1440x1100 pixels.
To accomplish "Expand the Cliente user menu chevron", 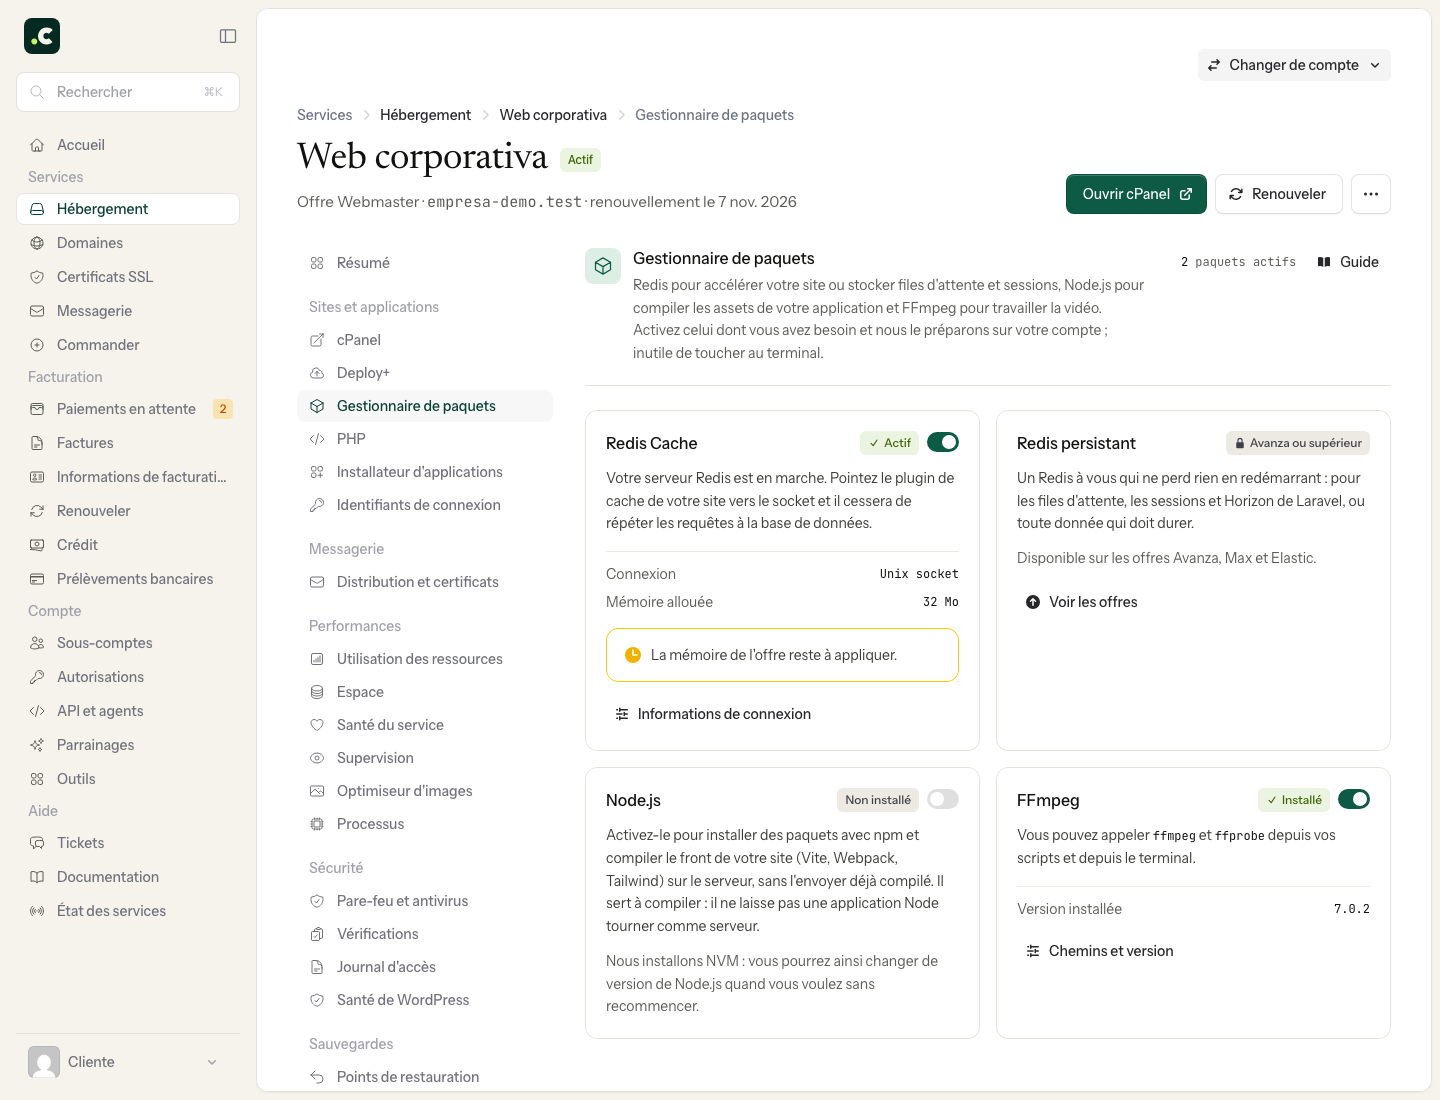I will click(212, 1062).
